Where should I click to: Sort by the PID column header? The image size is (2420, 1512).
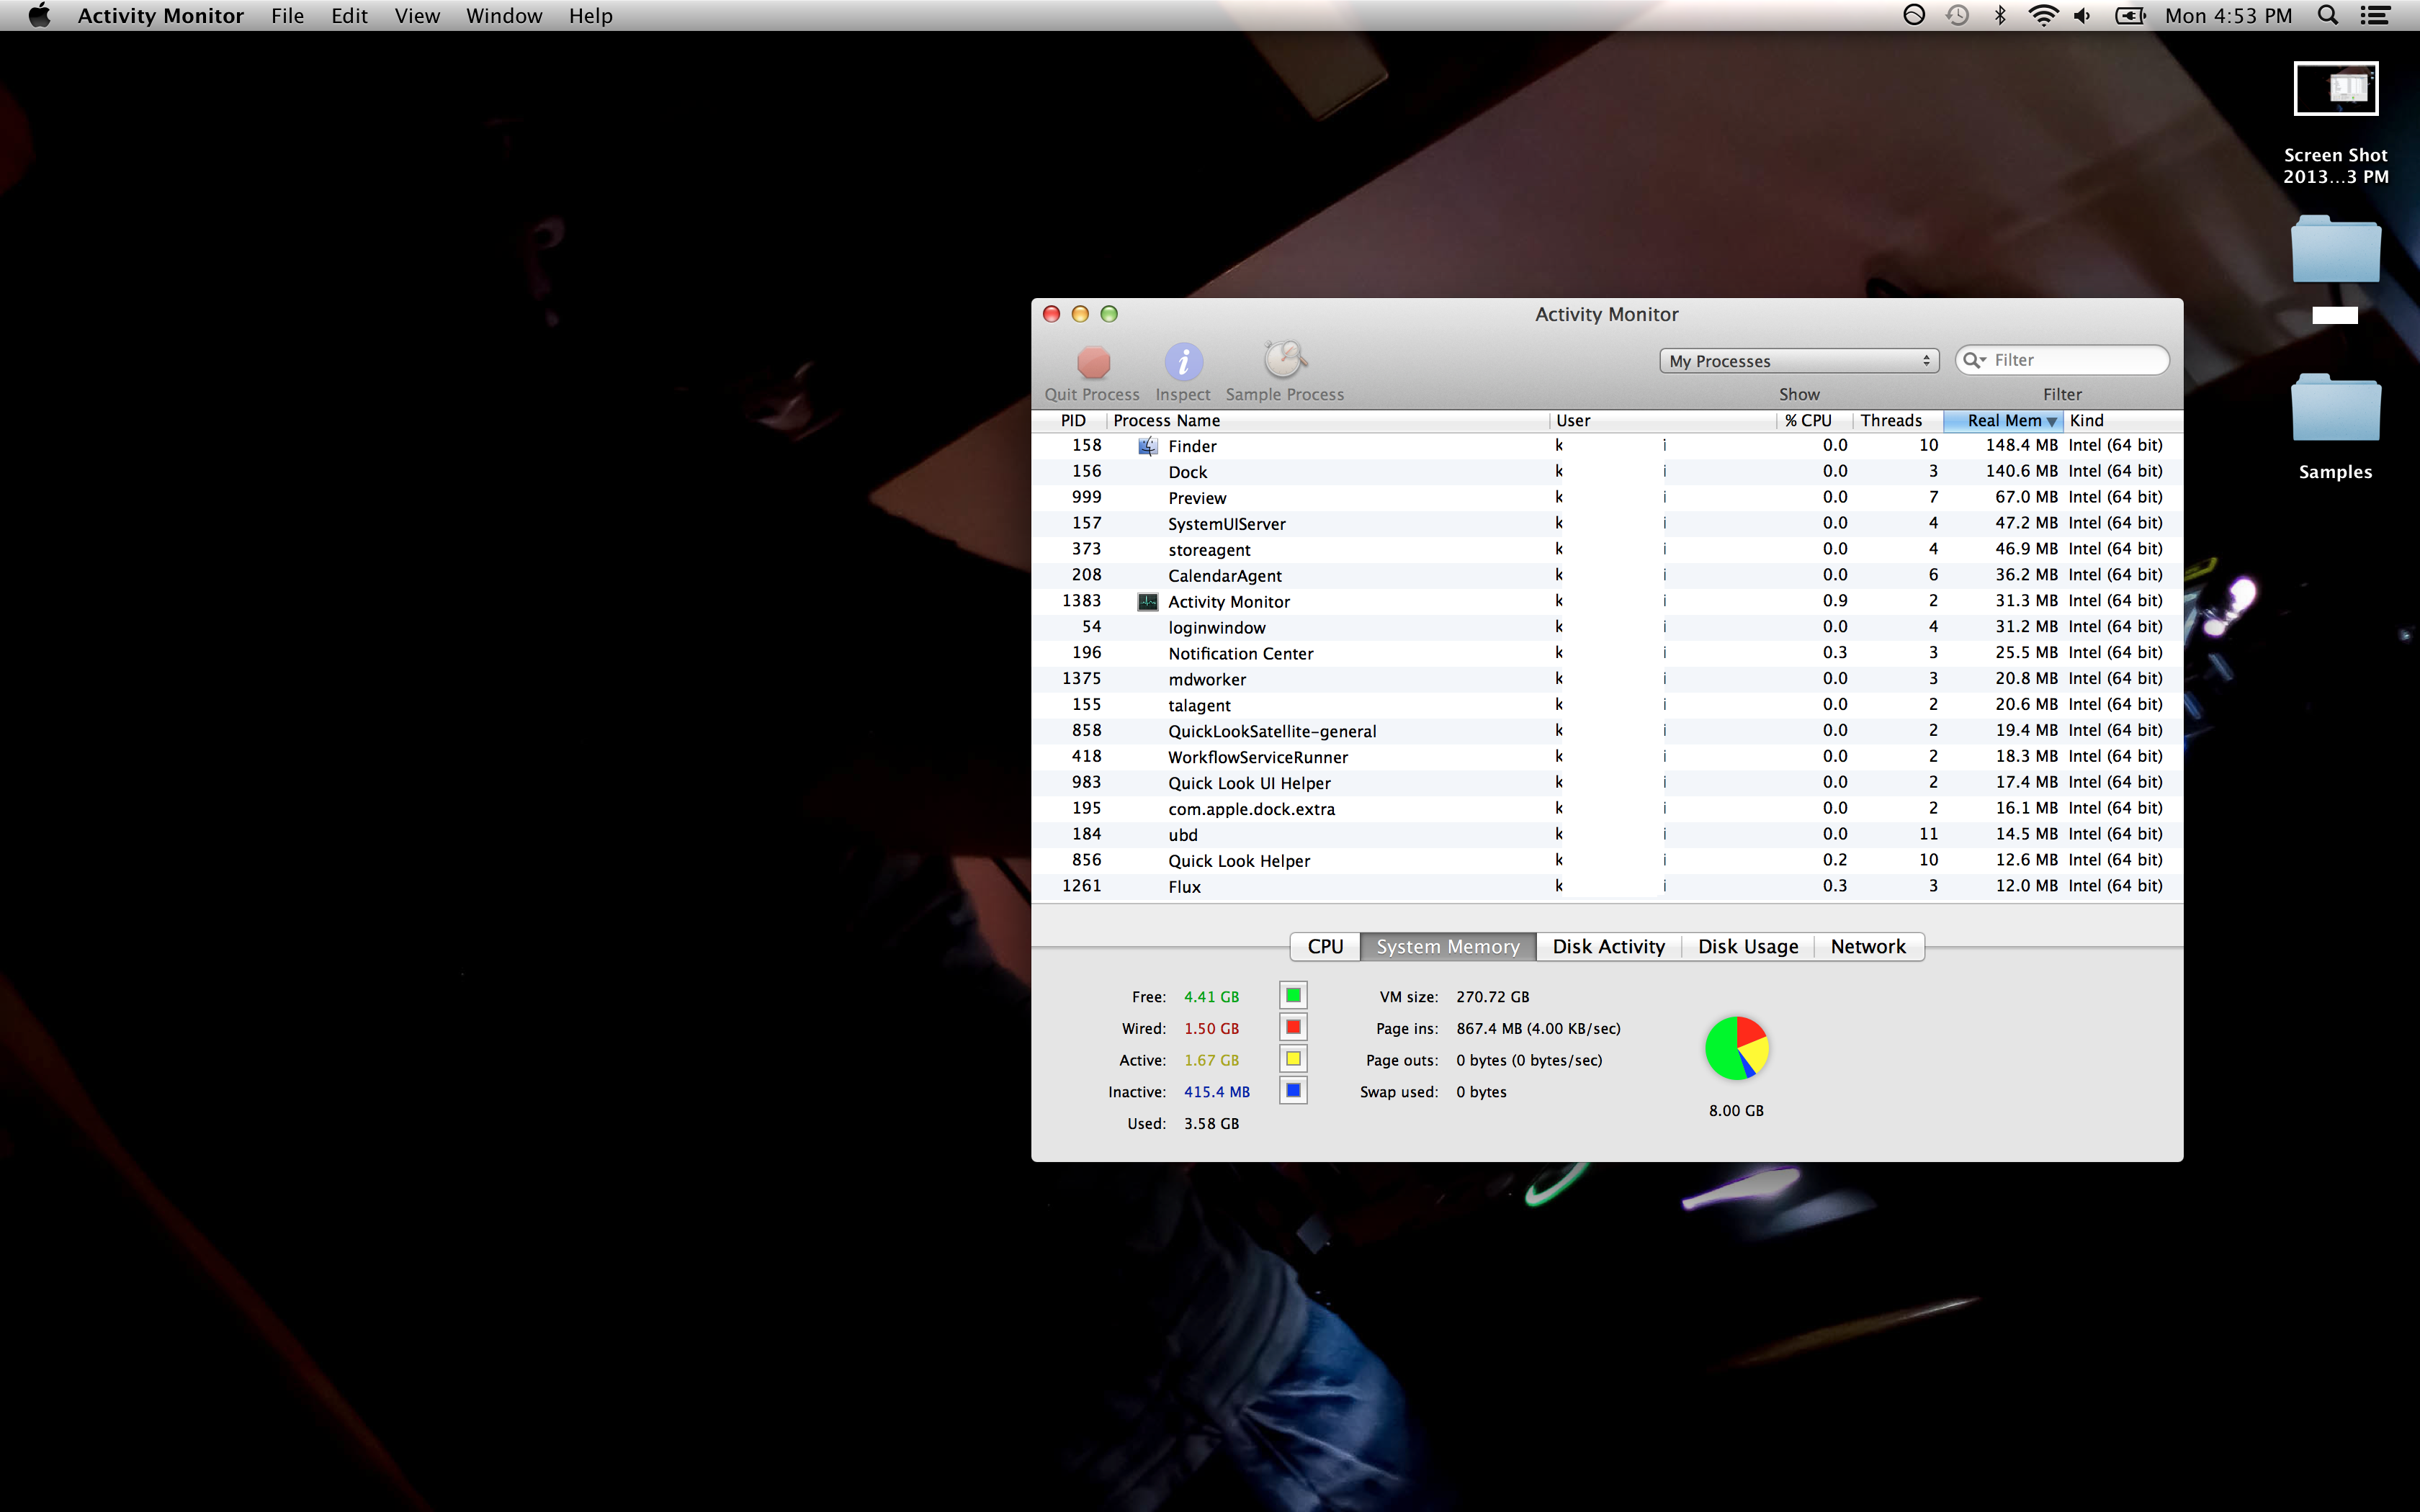1069,421
